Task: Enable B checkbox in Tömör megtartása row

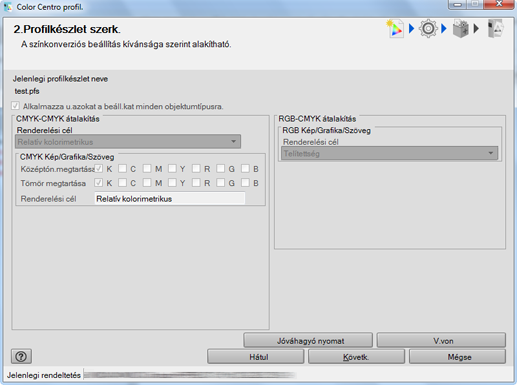Action: [245, 183]
